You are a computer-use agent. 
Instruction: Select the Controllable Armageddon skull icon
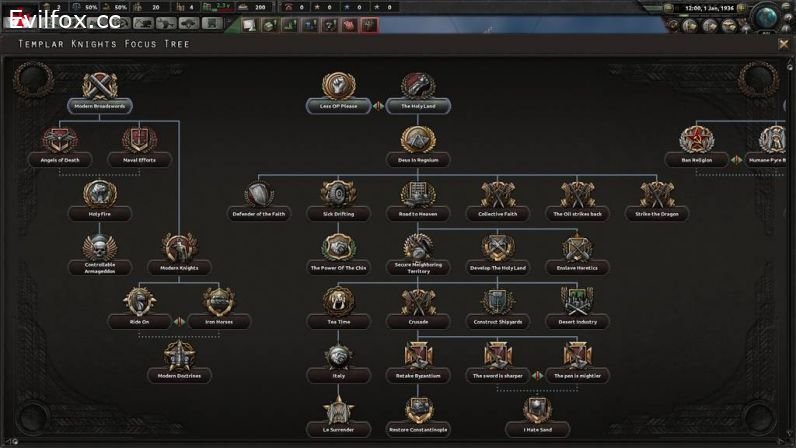(x=100, y=248)
